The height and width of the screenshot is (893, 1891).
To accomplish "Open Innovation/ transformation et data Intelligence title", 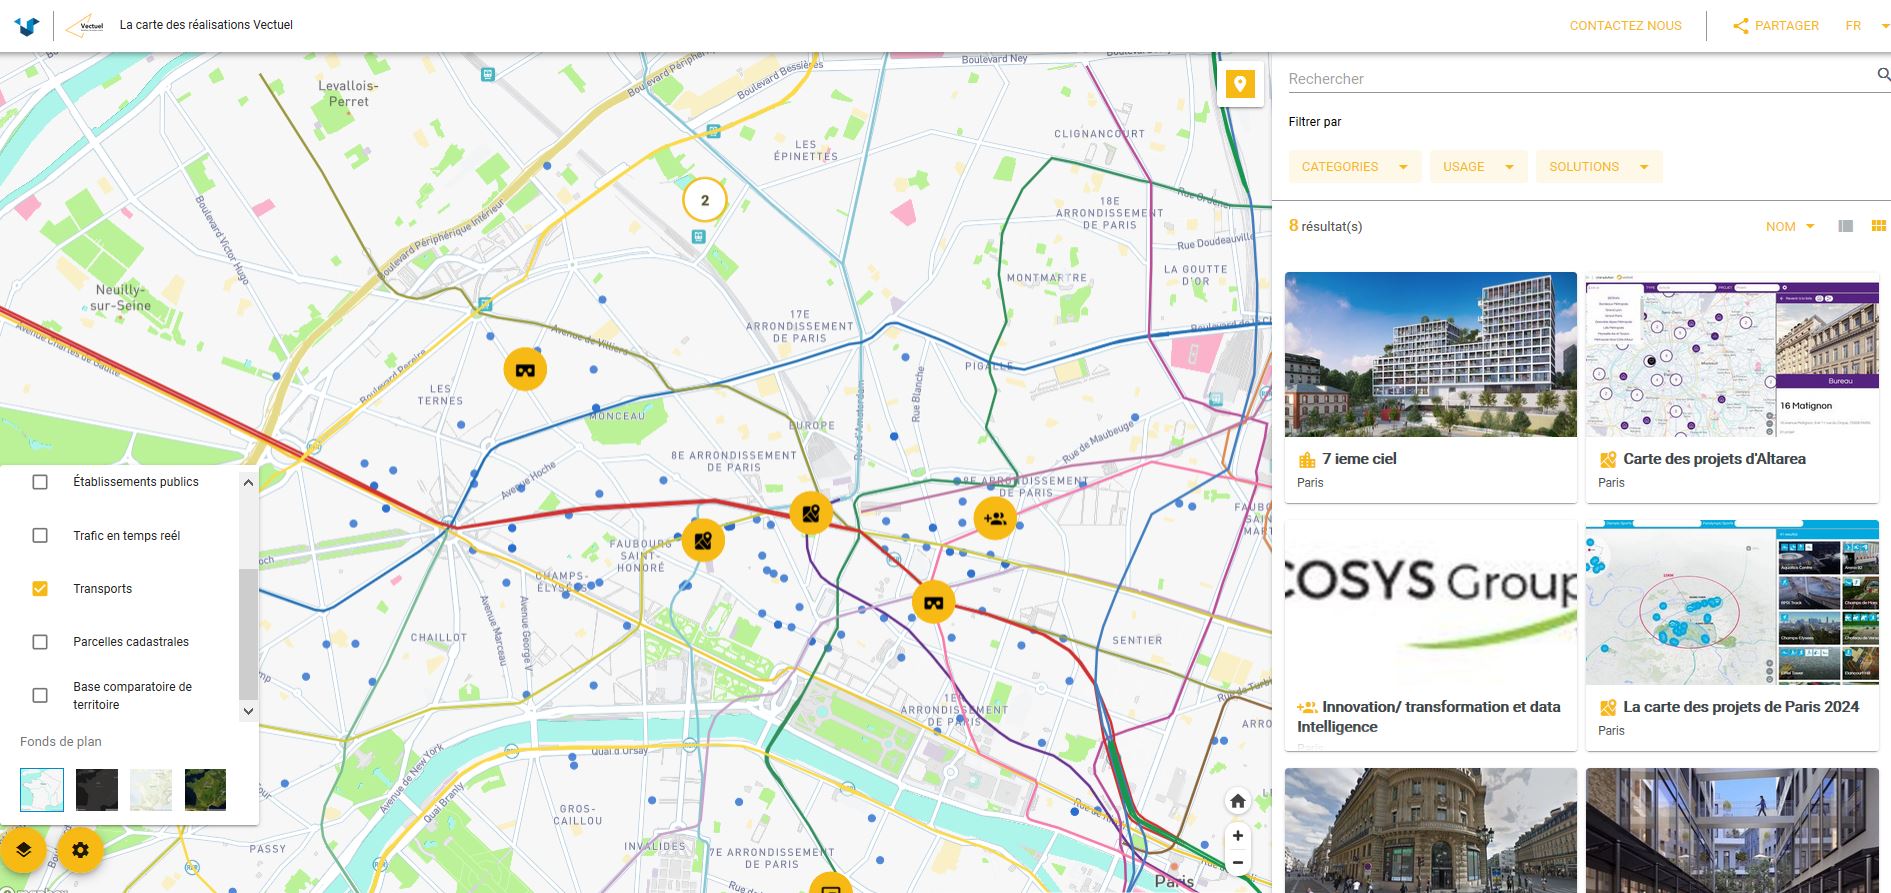I will click(x=1429, y=717).
